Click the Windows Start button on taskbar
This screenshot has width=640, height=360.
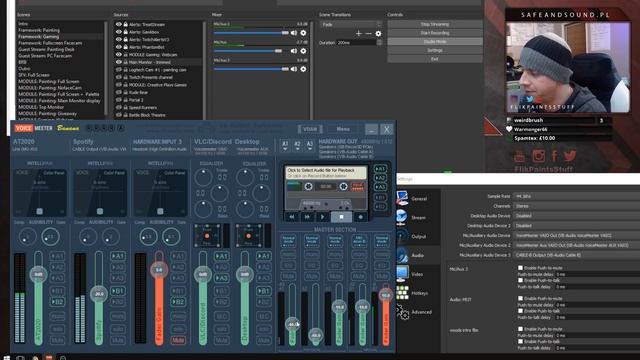(7, 358)
